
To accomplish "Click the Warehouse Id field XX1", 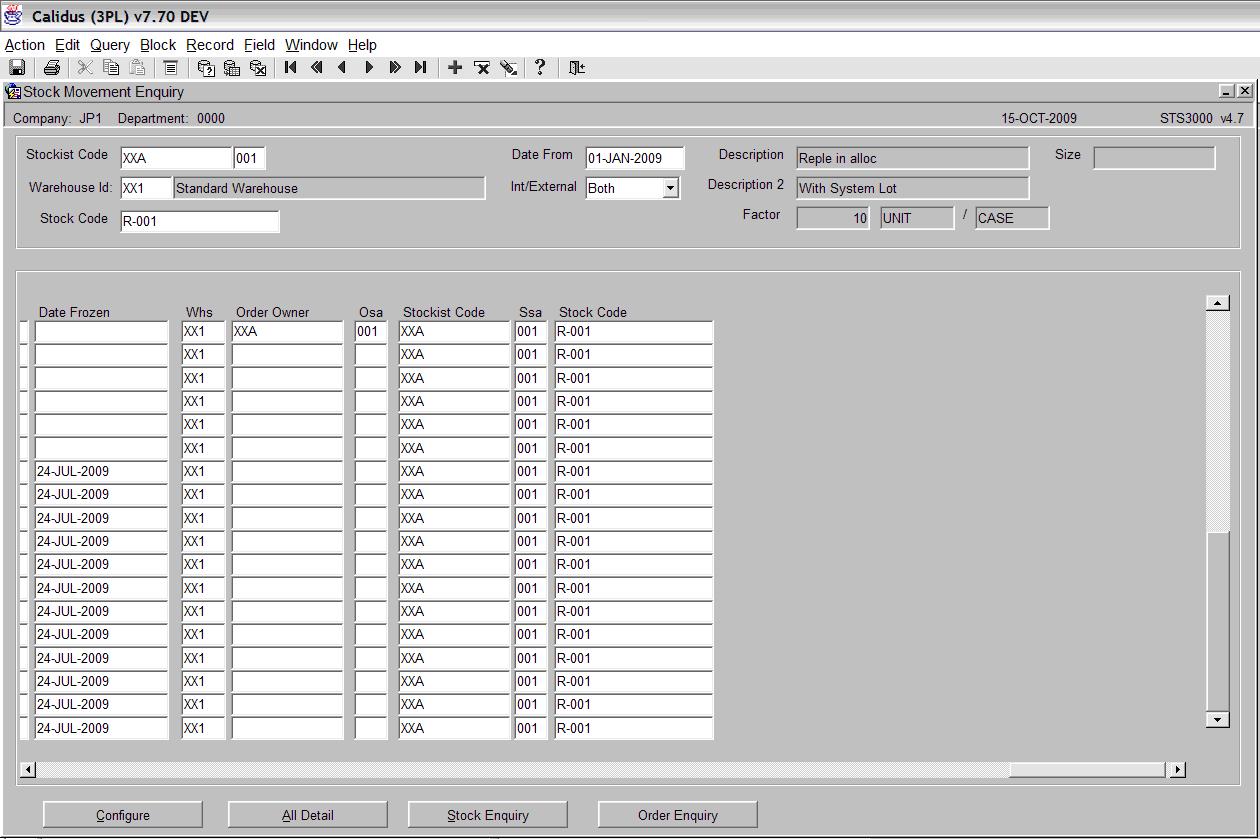I will pyautogui.click(x=146, y=188).
